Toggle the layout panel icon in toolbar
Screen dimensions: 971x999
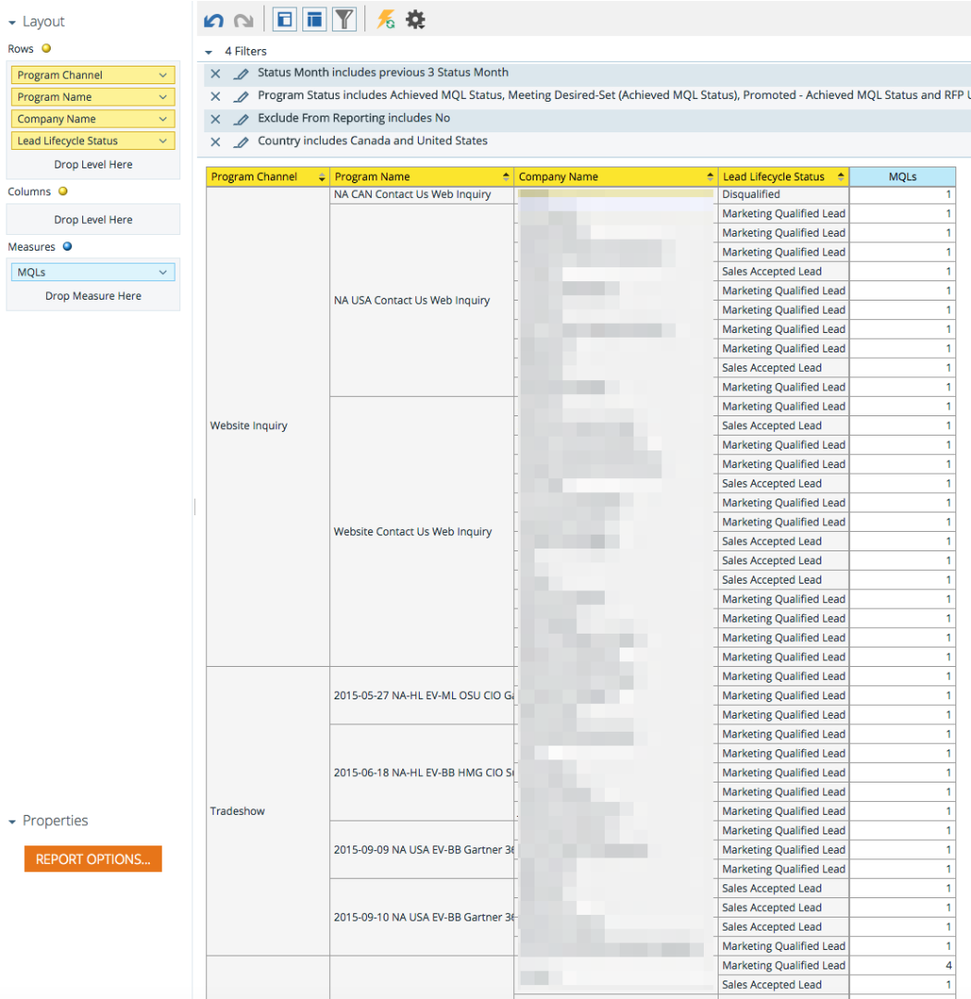coord(285,19)
